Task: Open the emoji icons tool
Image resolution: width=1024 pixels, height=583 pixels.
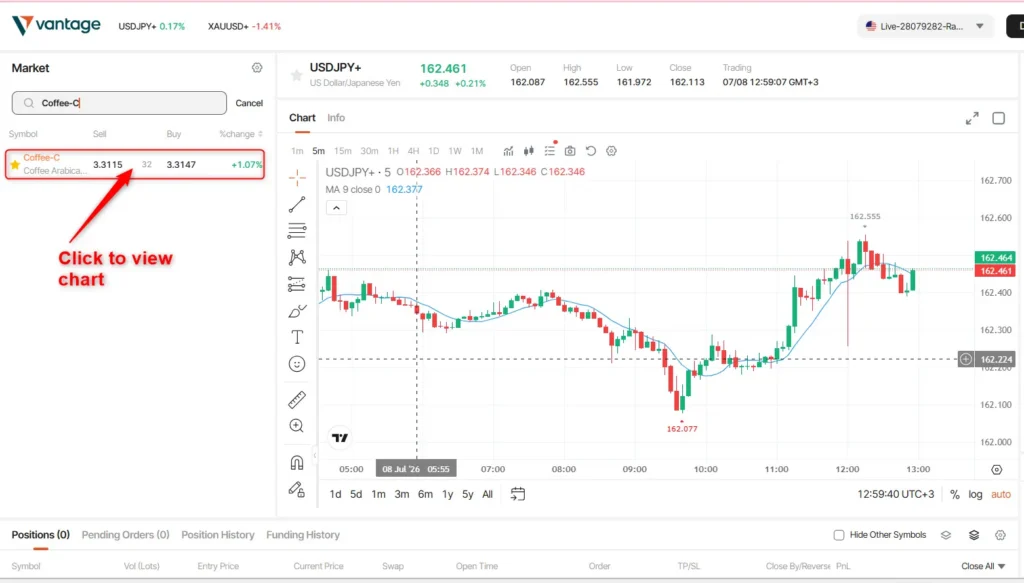Action: [x=297, y=364]
